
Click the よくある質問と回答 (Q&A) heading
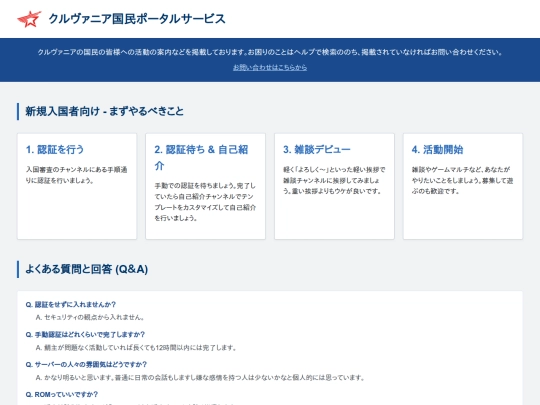(x=87, y=269)
